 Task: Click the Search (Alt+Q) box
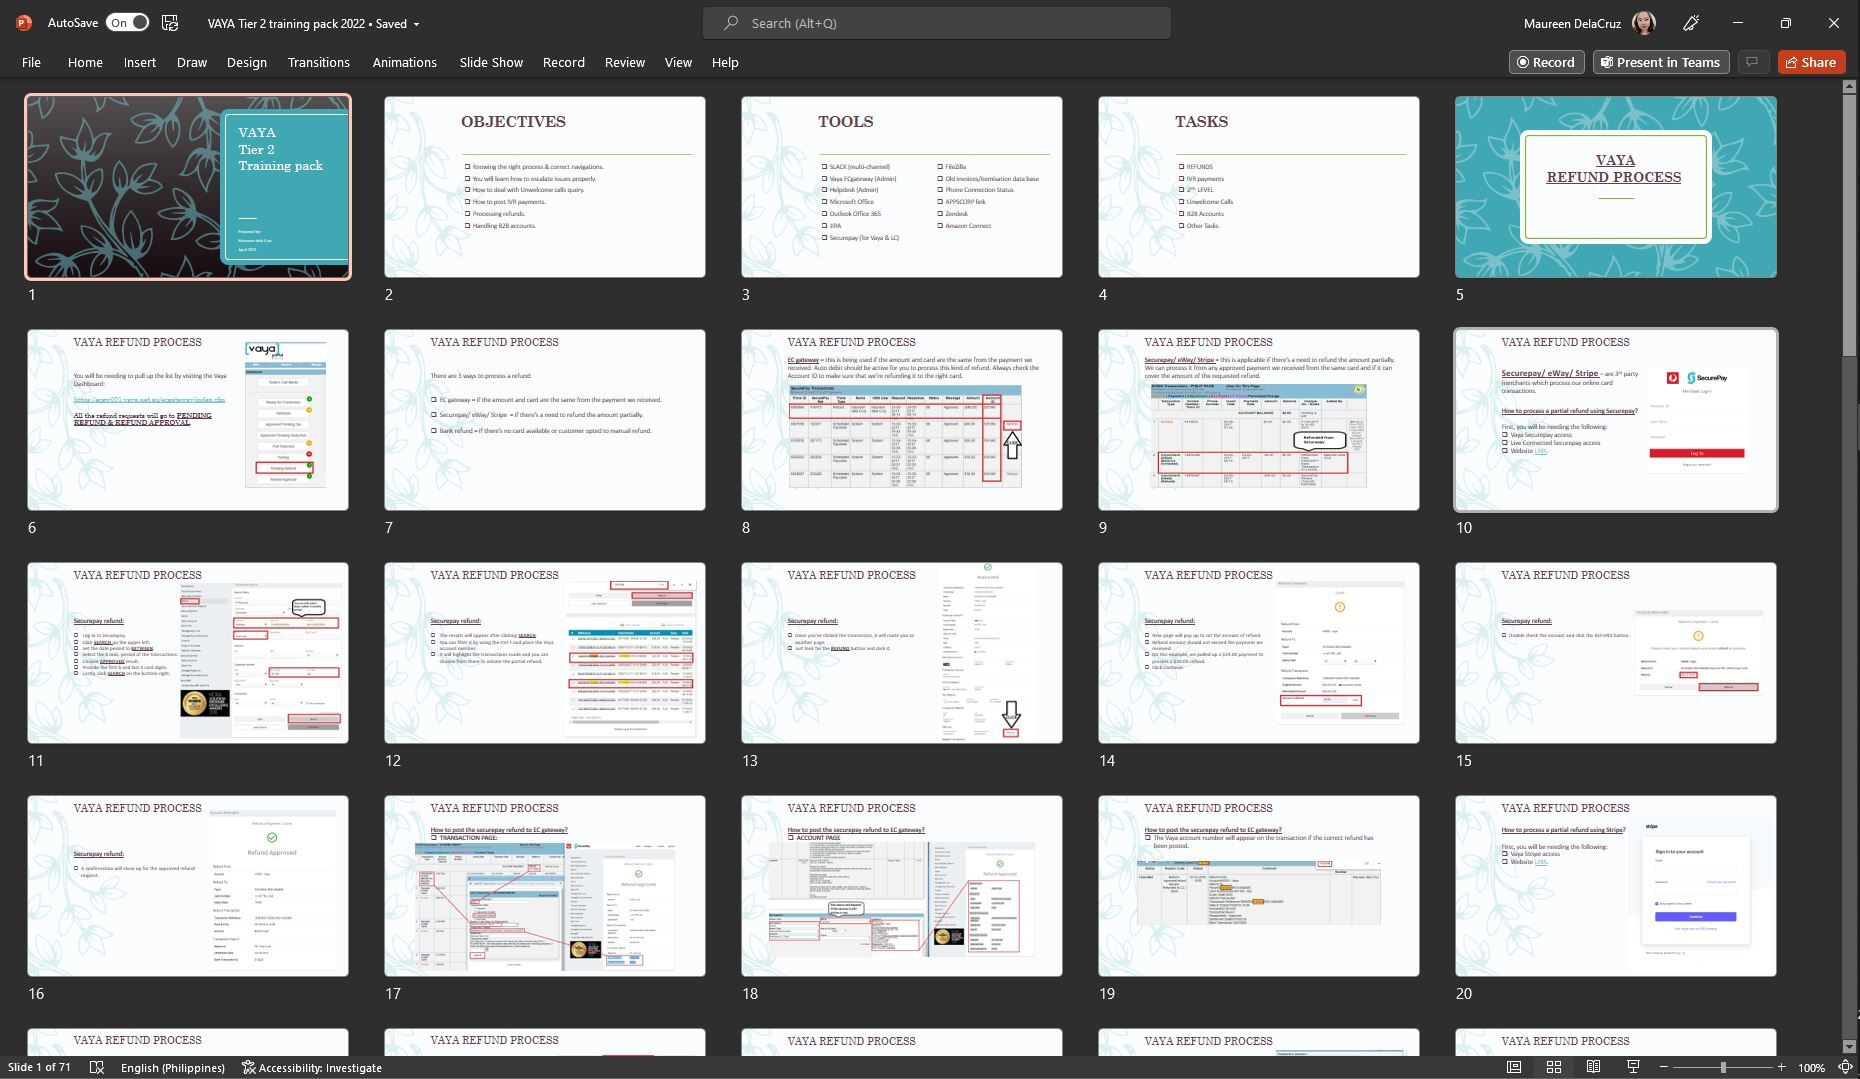click(x=937, y=23)
